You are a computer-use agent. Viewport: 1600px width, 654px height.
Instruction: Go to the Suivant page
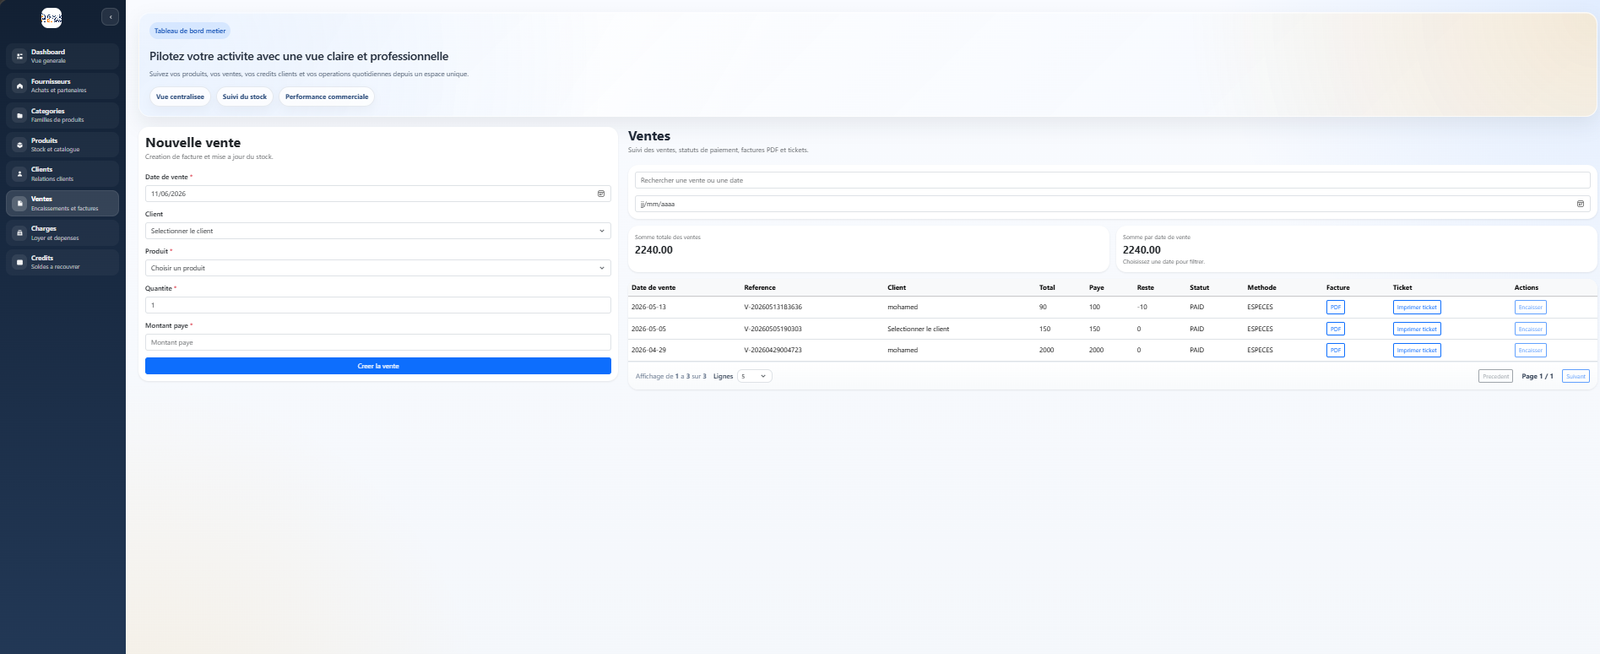1576,376
